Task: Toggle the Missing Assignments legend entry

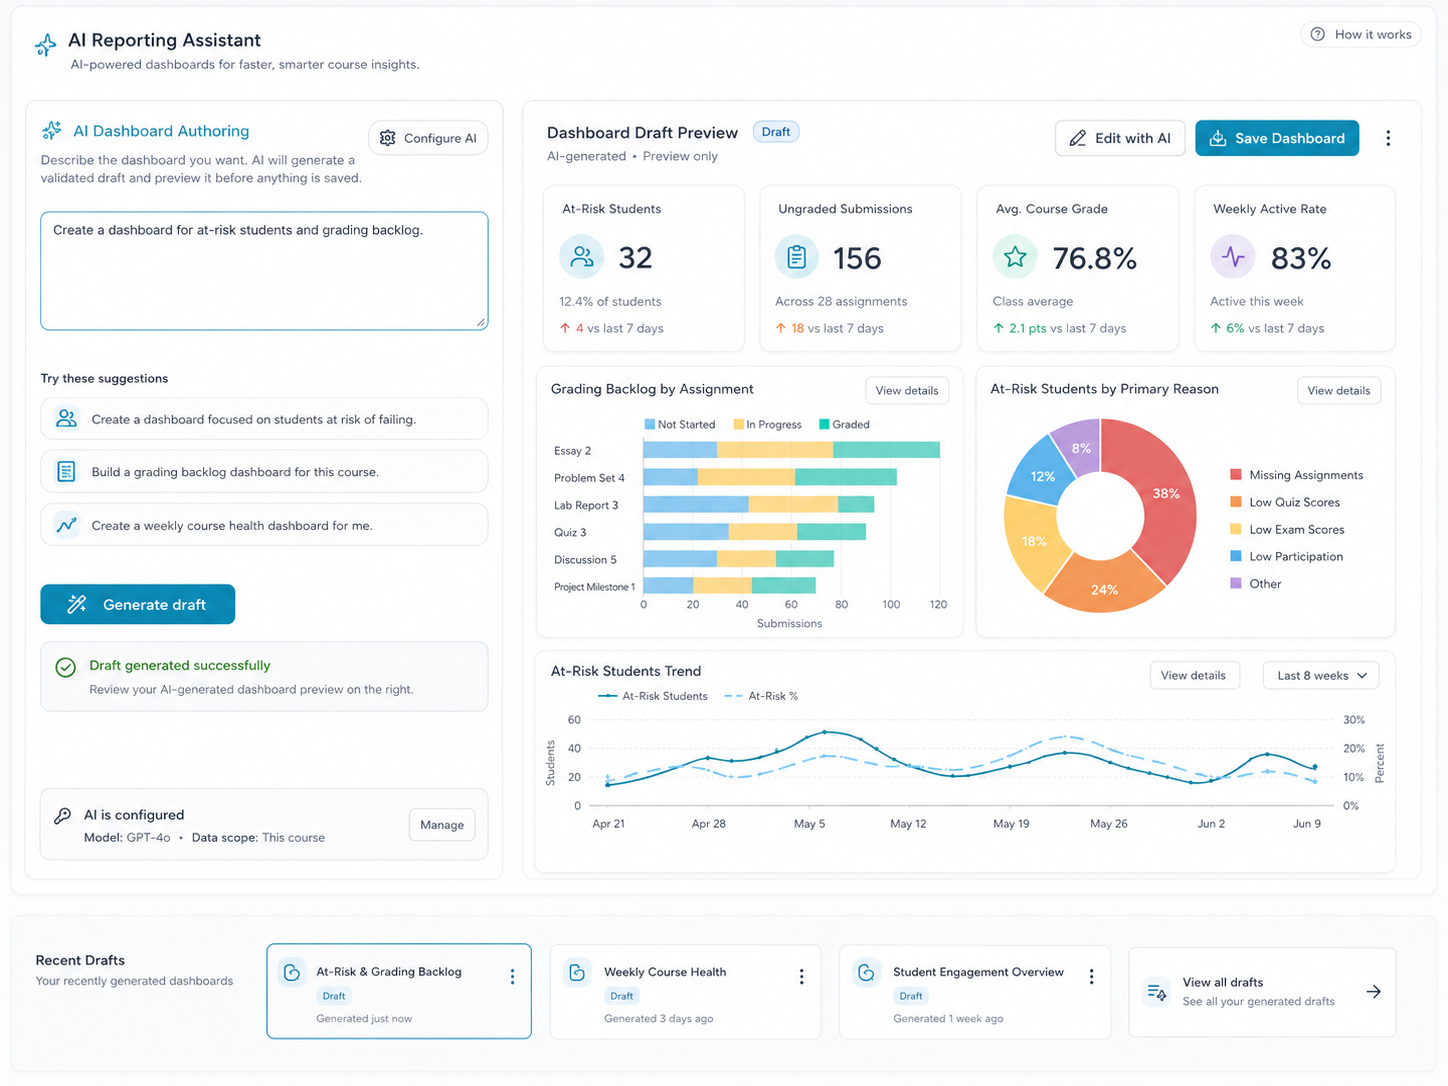Action: 1297,475
